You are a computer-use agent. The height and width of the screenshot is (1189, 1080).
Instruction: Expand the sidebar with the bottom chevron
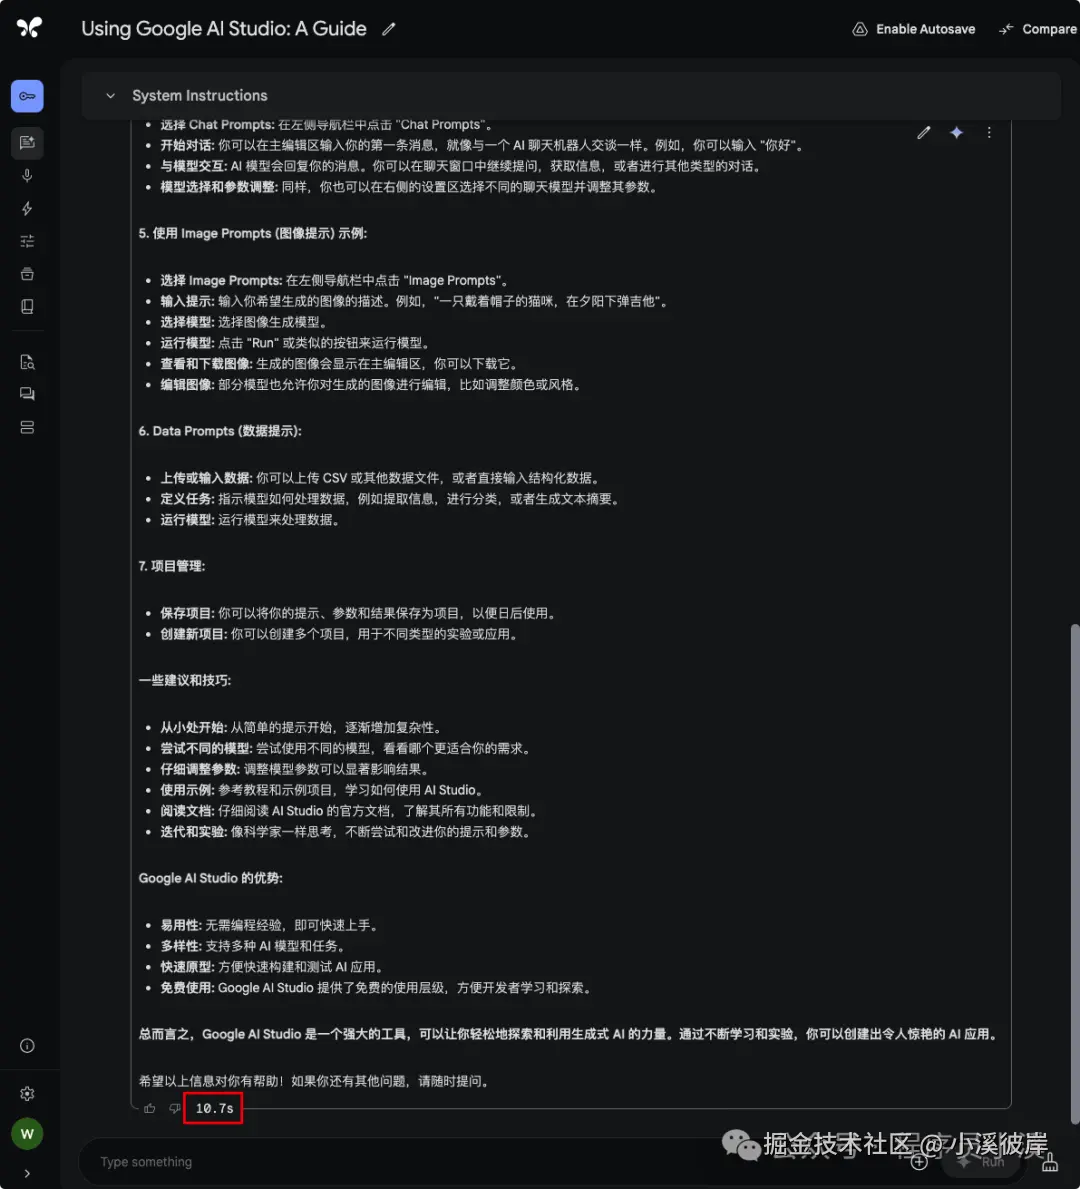pos(27,1173)
